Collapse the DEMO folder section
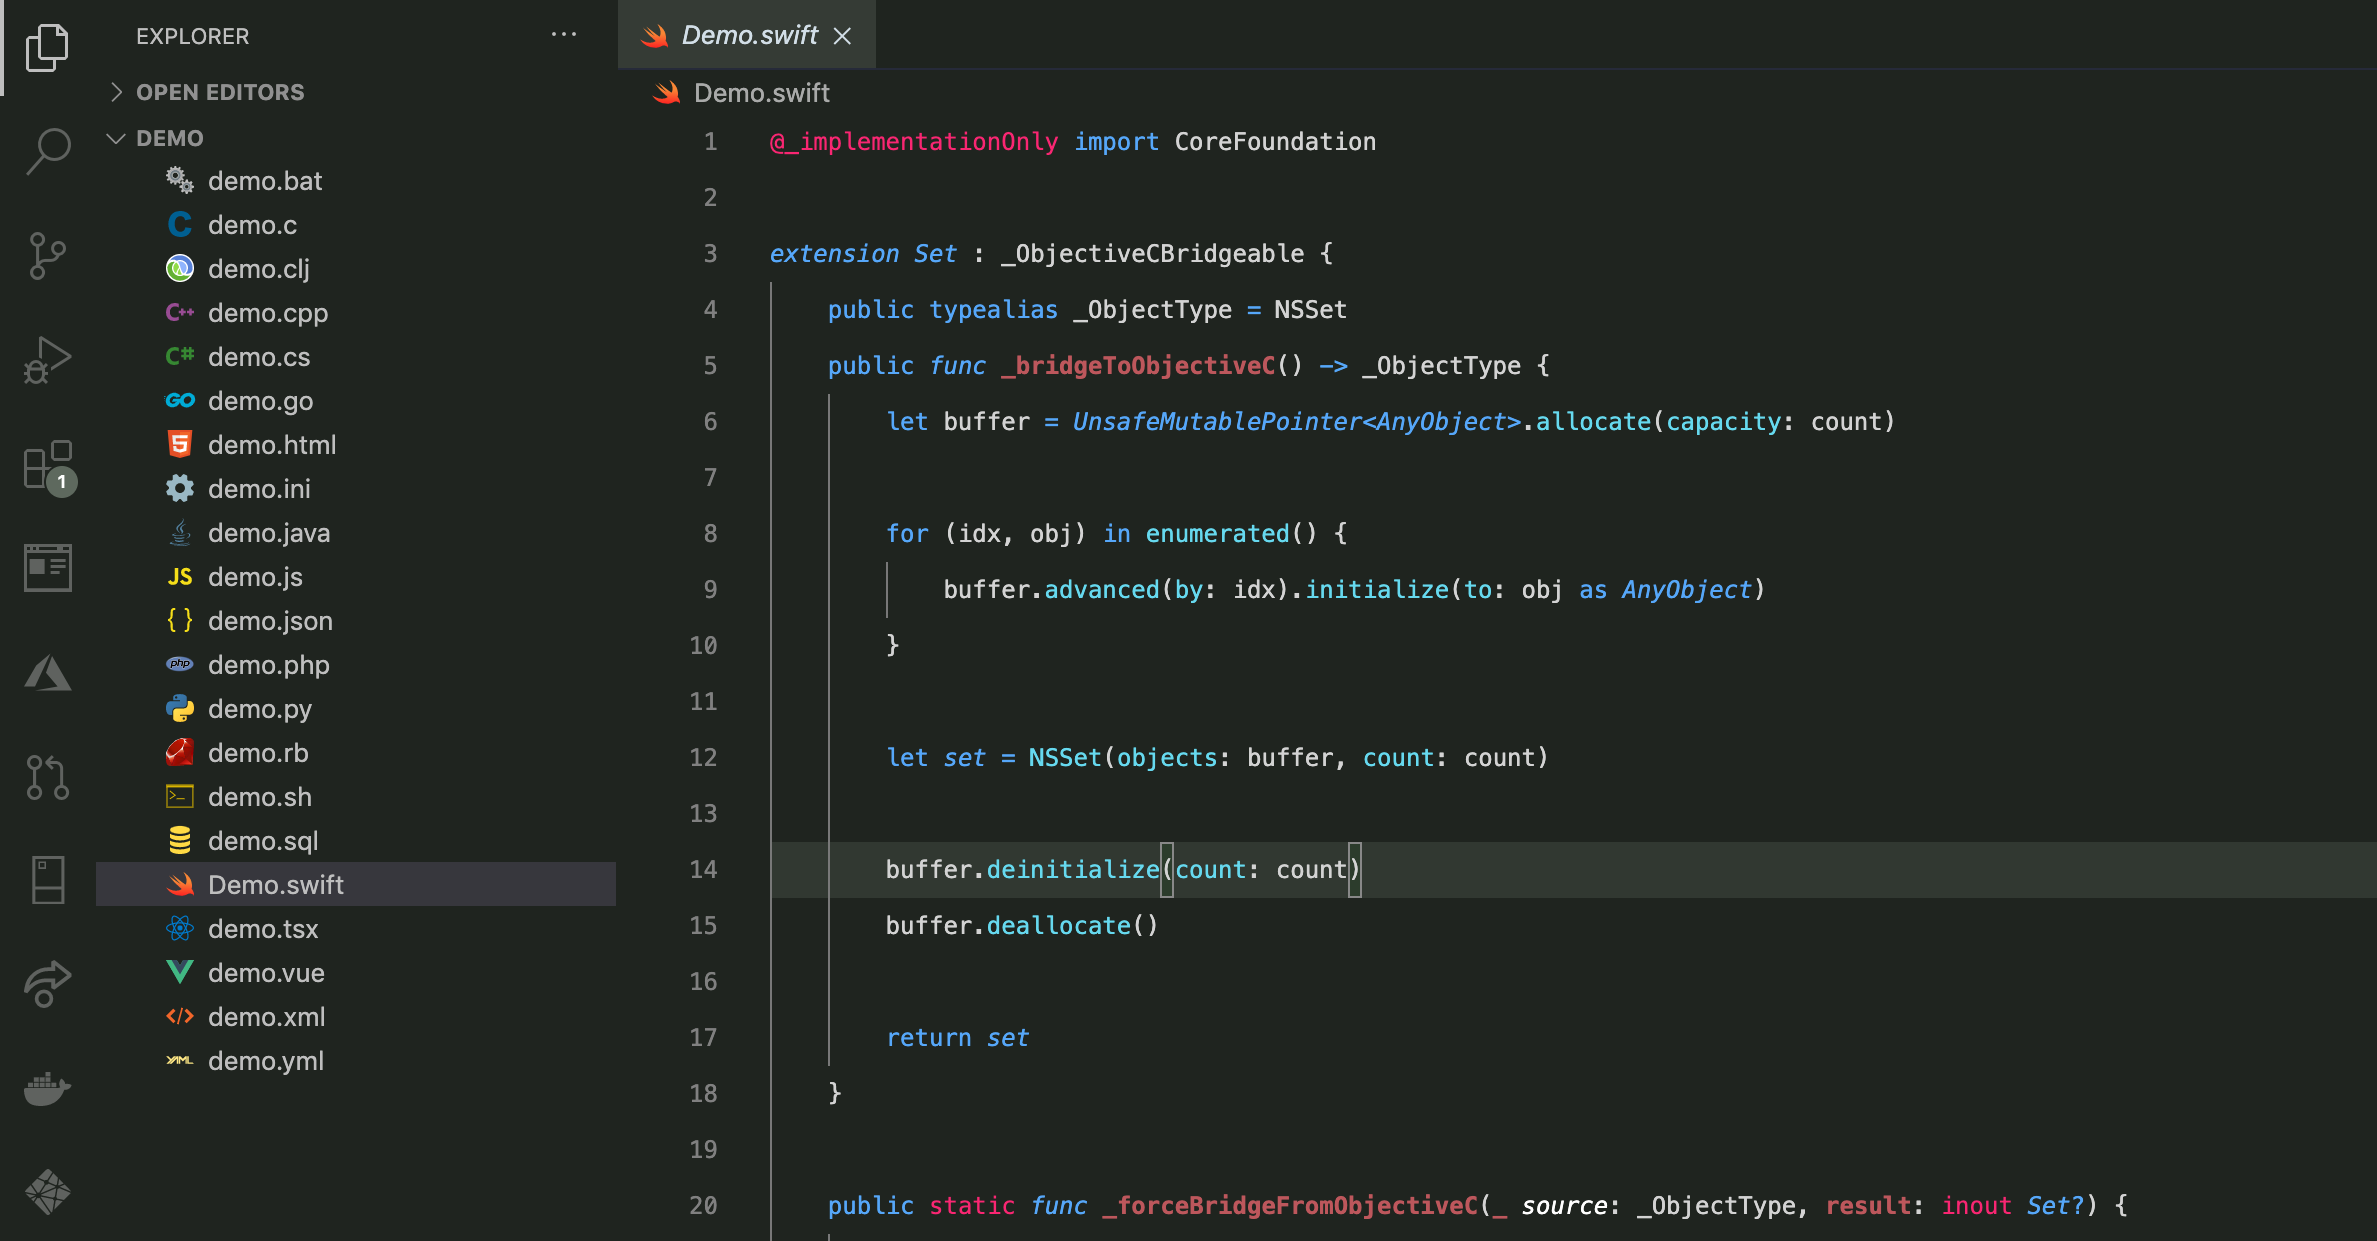This screenshot has width=2377, height=1241. point(170,138)
